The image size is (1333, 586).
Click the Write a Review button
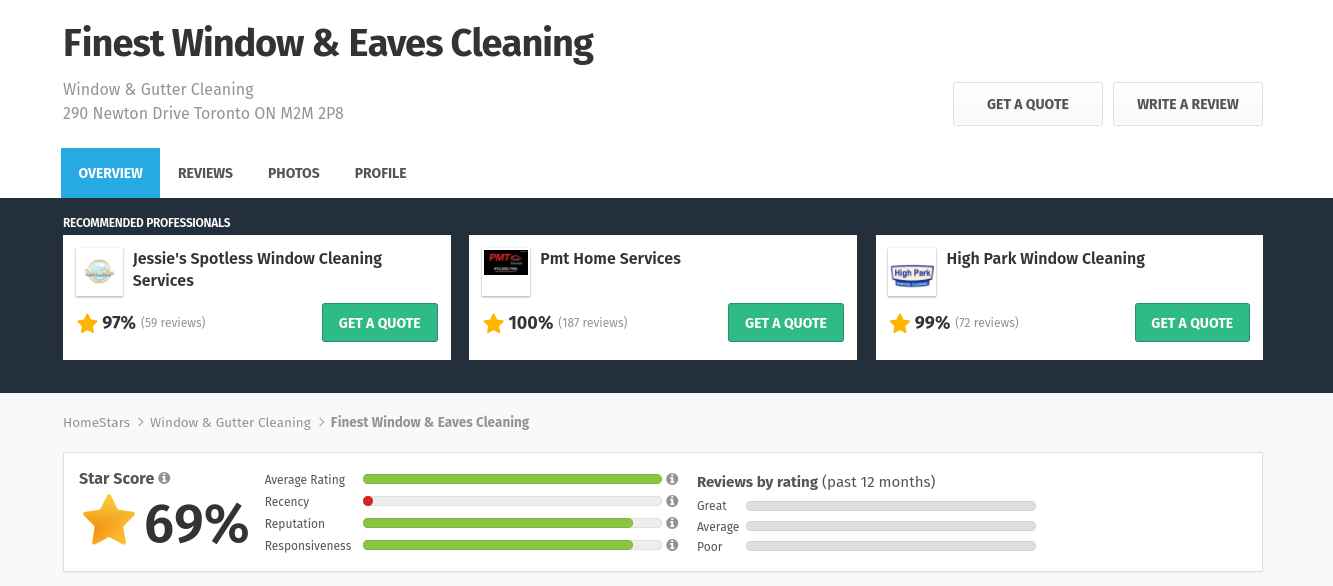pyautogui.click(x=1188, y=104)
